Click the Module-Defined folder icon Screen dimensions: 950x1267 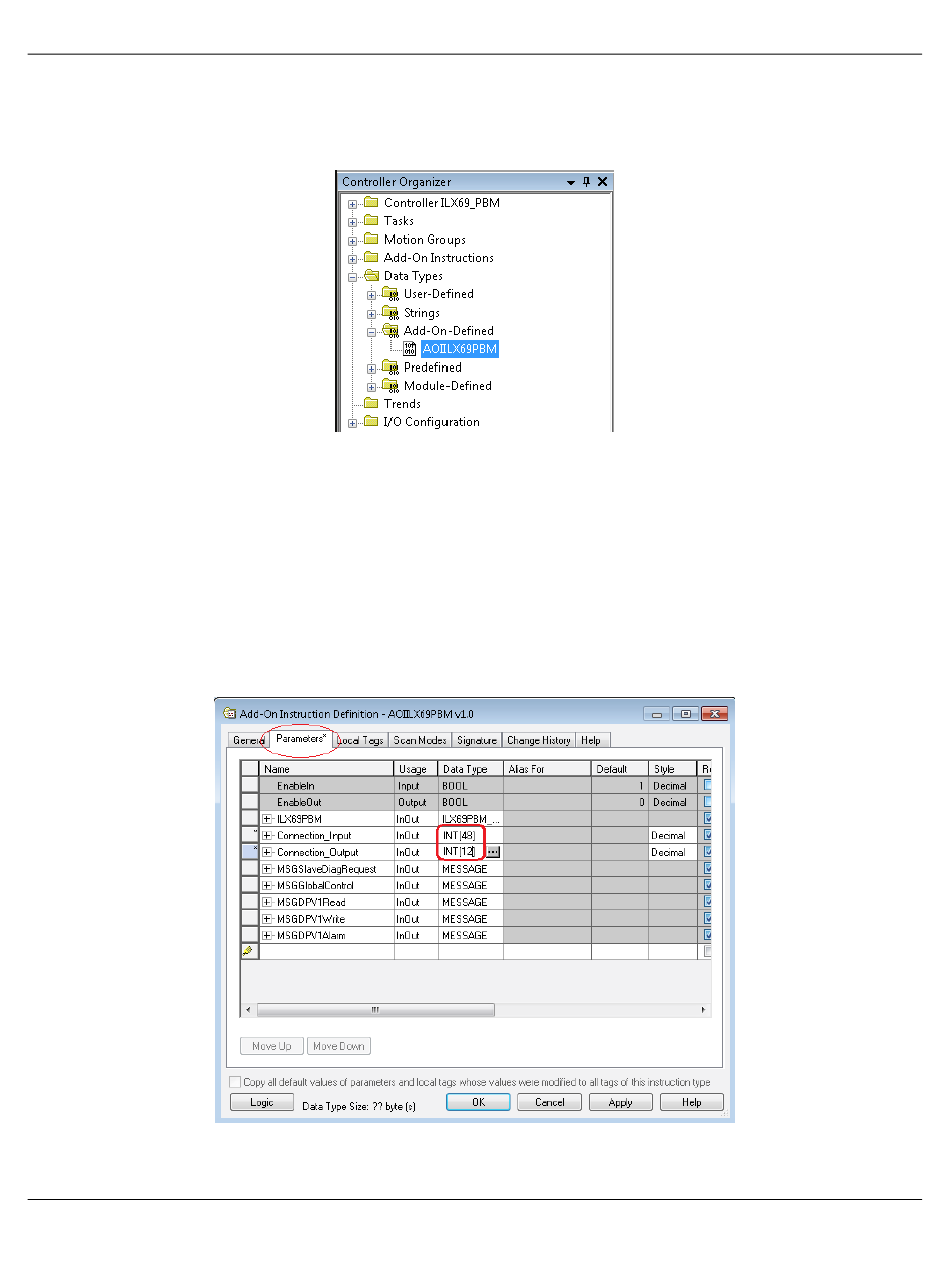391,386
